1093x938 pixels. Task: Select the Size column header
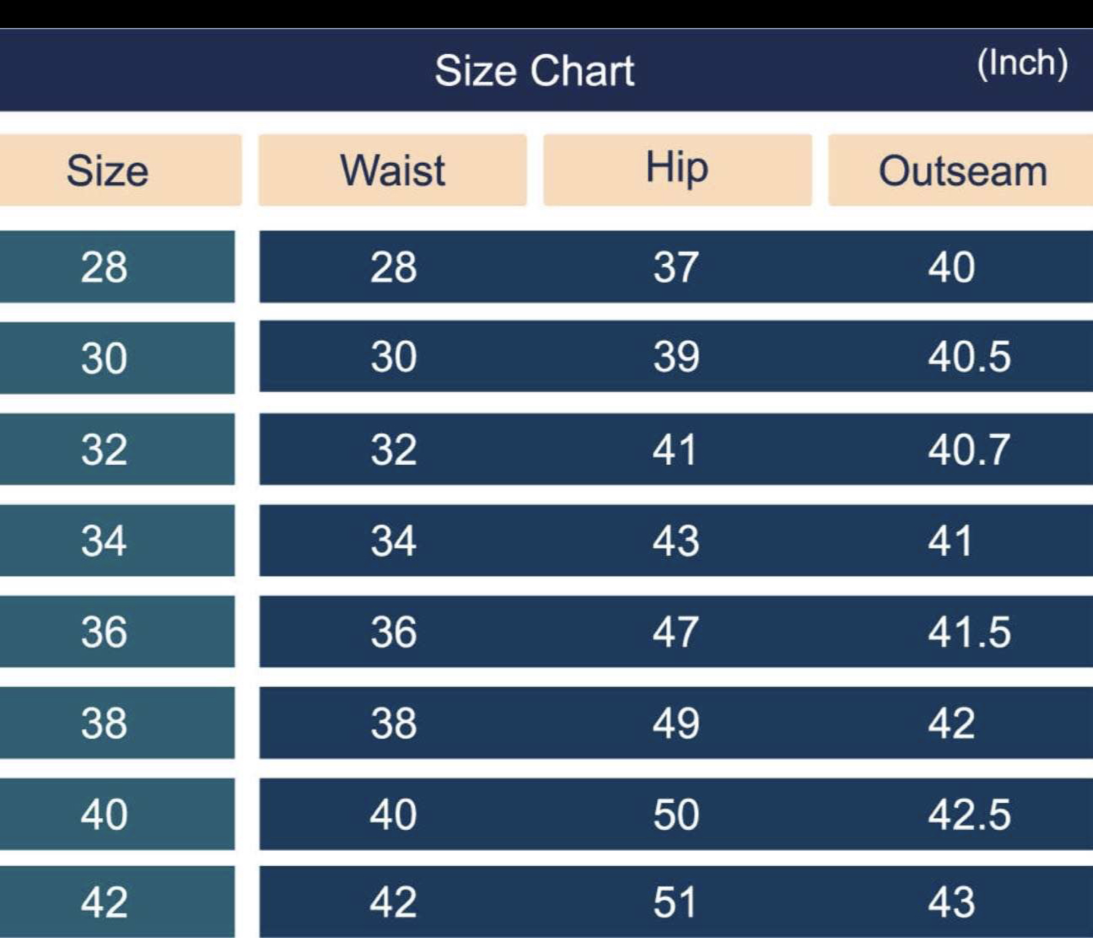[x=107, y=171]
